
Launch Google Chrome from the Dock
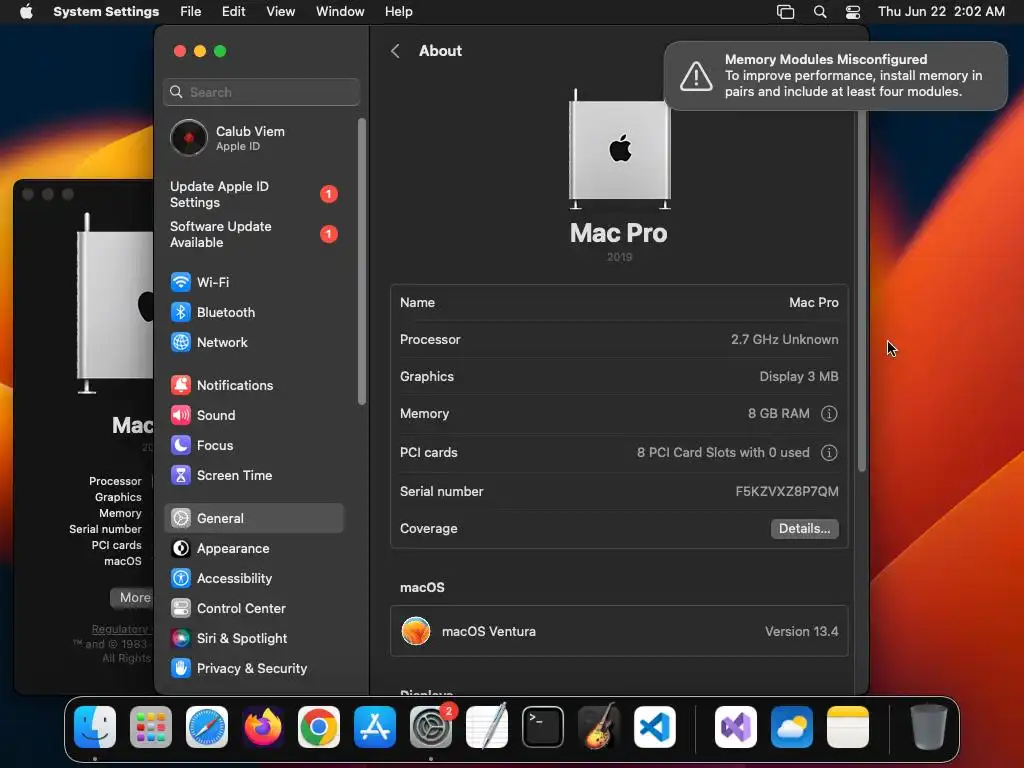tap(319, 727)
